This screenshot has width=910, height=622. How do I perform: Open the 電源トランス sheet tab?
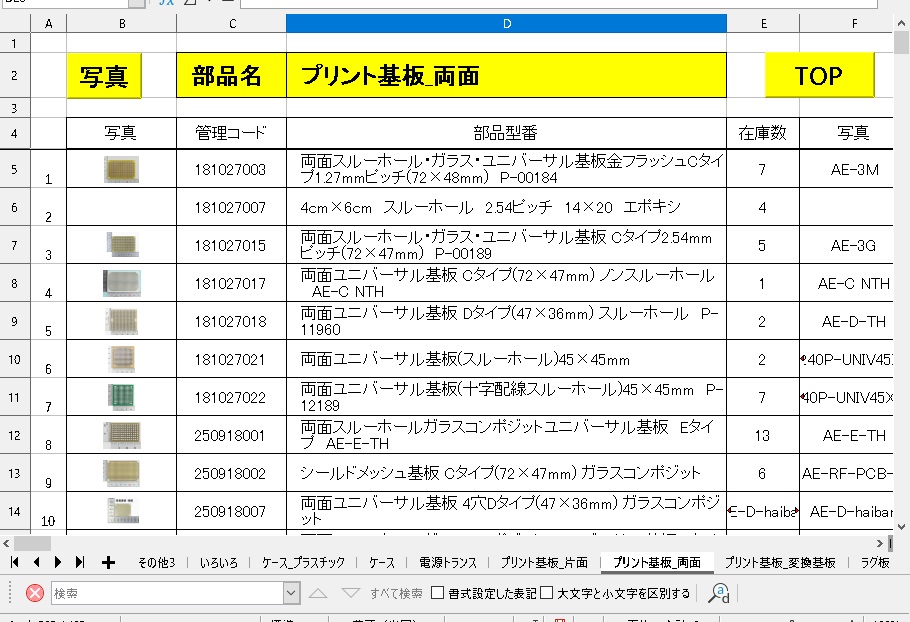447,563
